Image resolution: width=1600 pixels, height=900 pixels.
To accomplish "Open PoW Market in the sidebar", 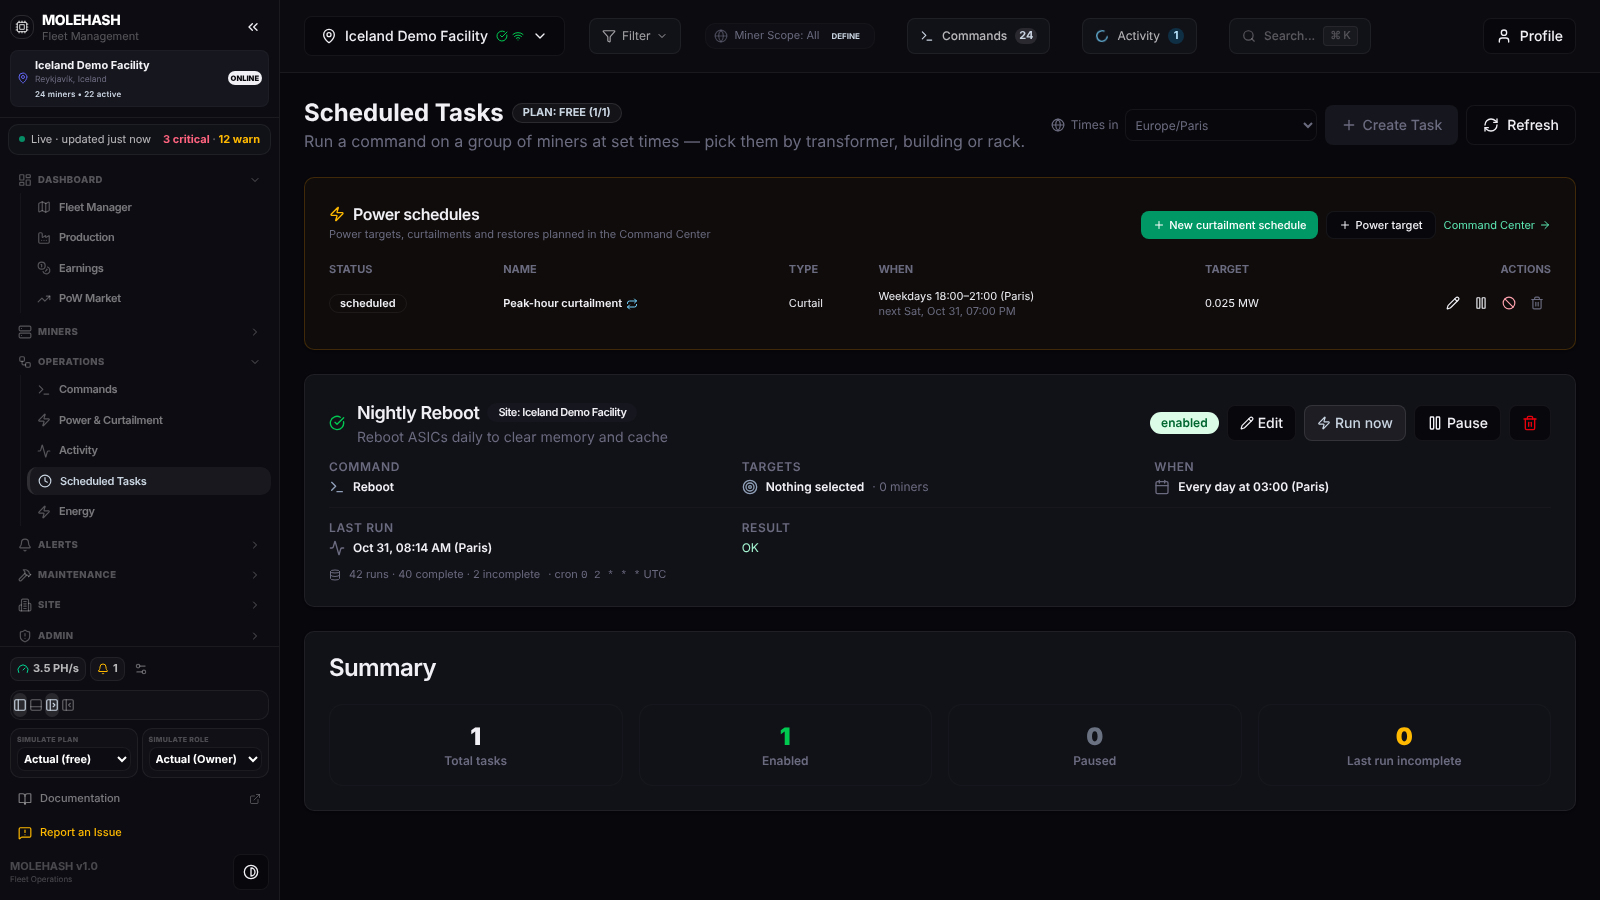I will (x=149, y=298).
